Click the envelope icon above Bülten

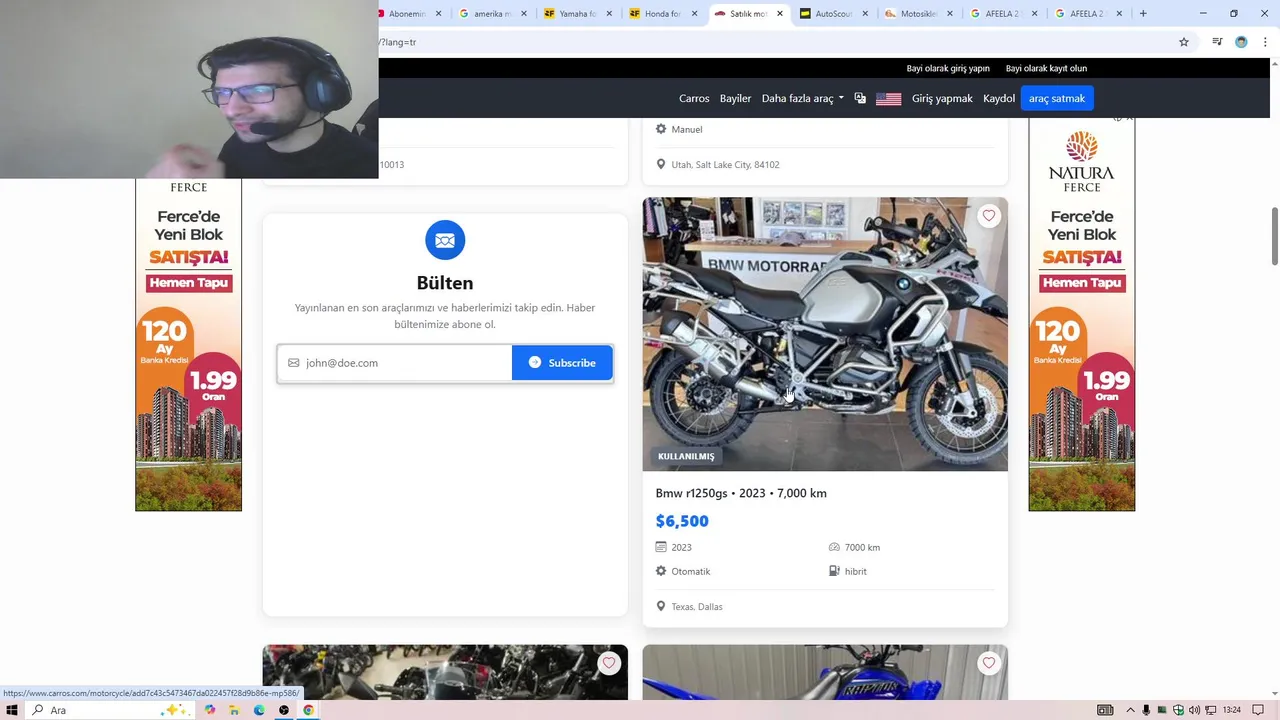tap(445, 240)
